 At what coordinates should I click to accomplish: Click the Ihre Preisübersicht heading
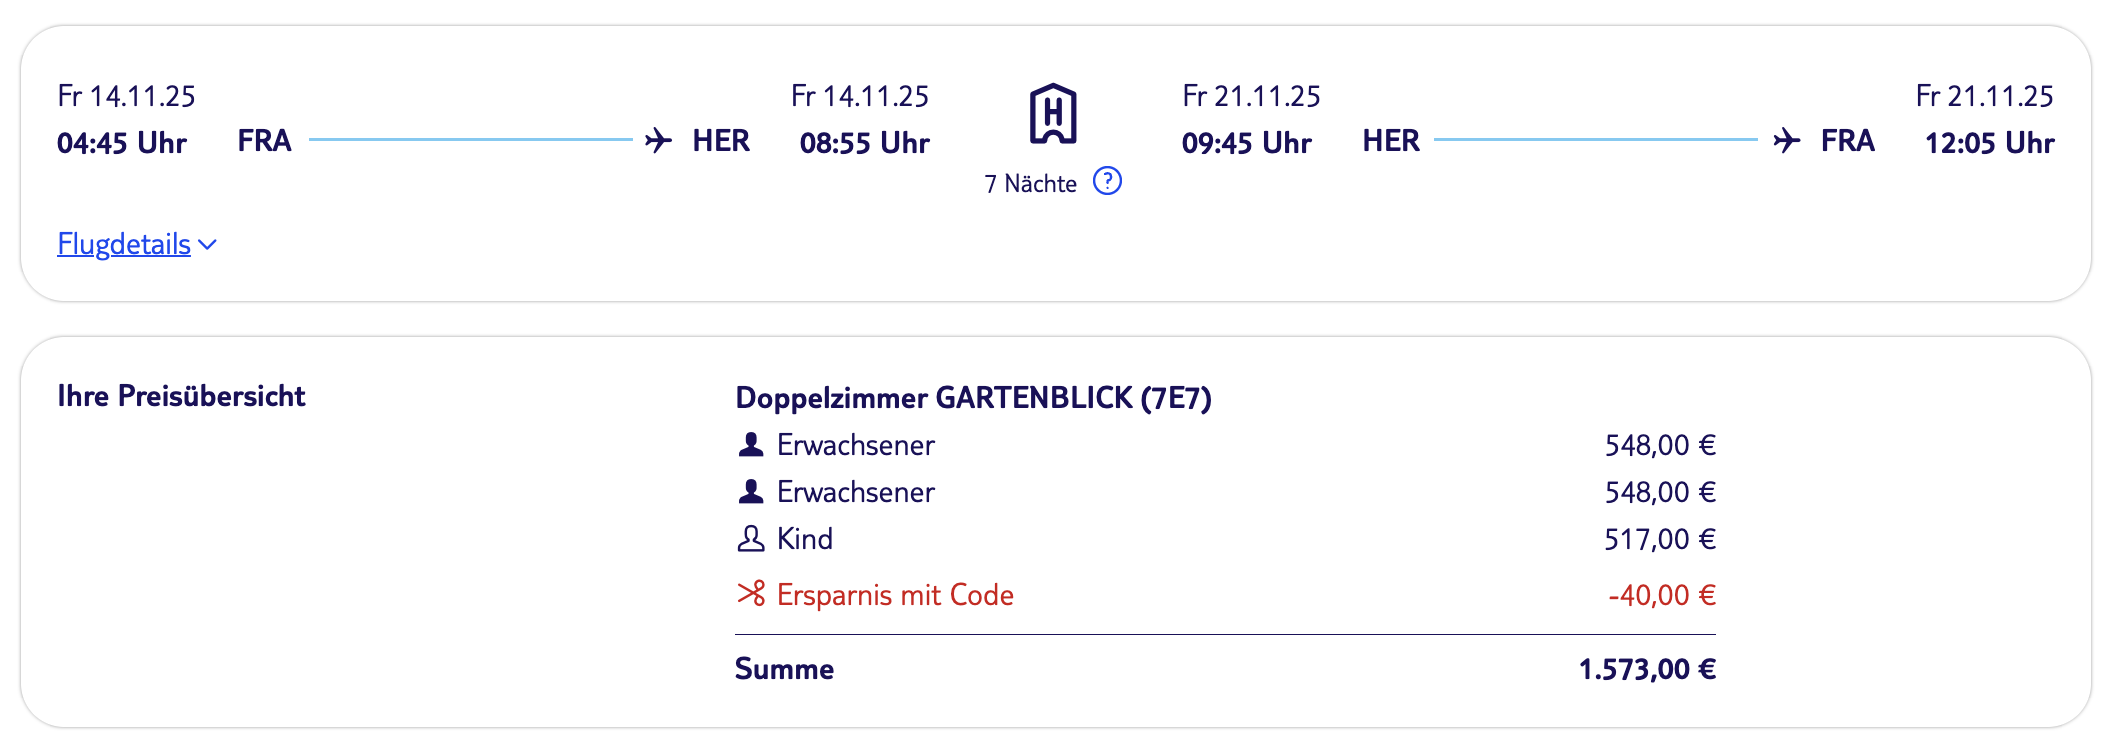[x=181, y=396]
